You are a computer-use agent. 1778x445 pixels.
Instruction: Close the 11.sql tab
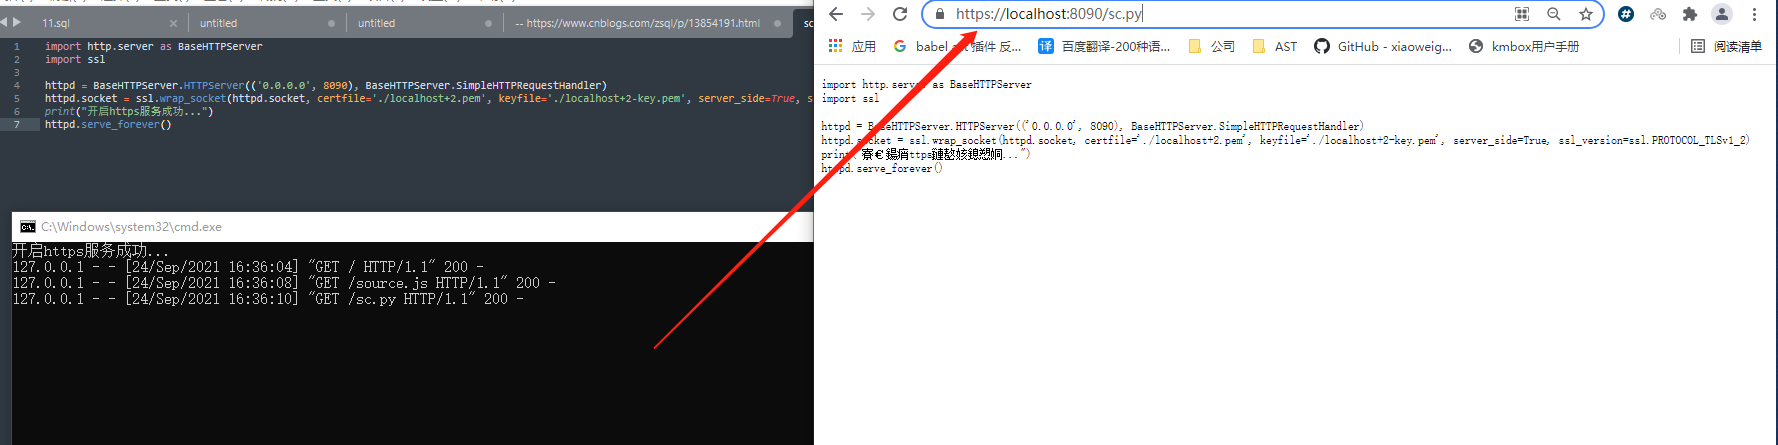tap(173, 23)
